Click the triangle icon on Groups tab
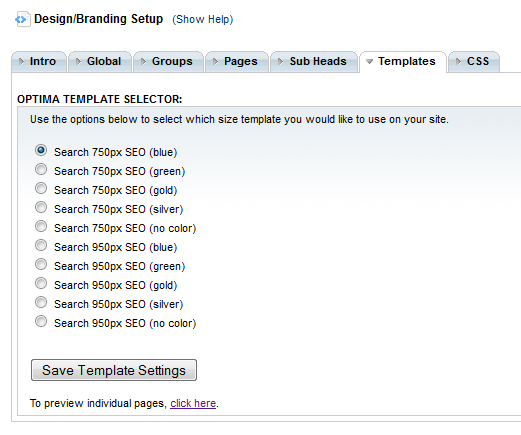 tap(143, 61)
